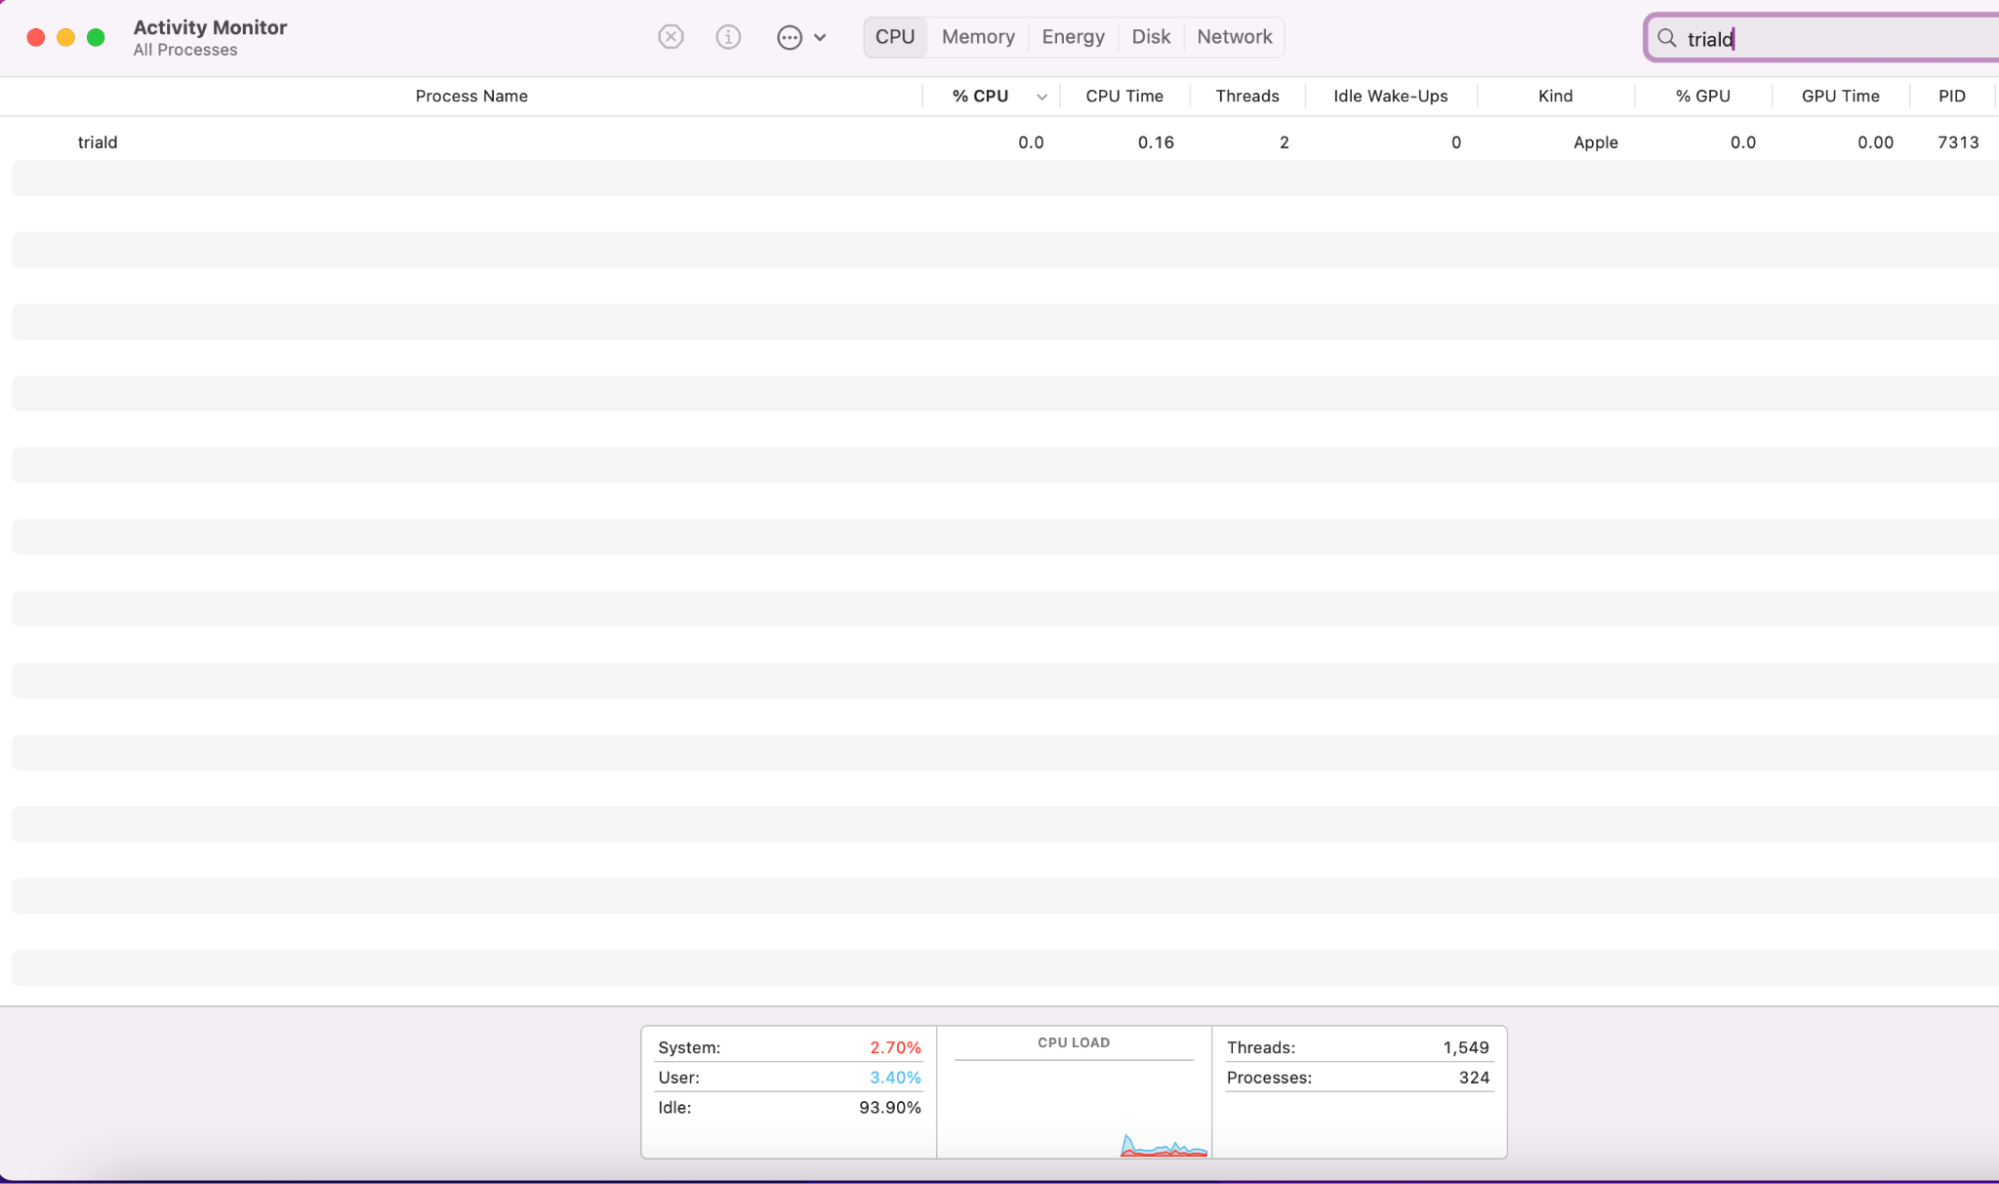Keep CPU view selected by clicking CPU

point(894,36)
